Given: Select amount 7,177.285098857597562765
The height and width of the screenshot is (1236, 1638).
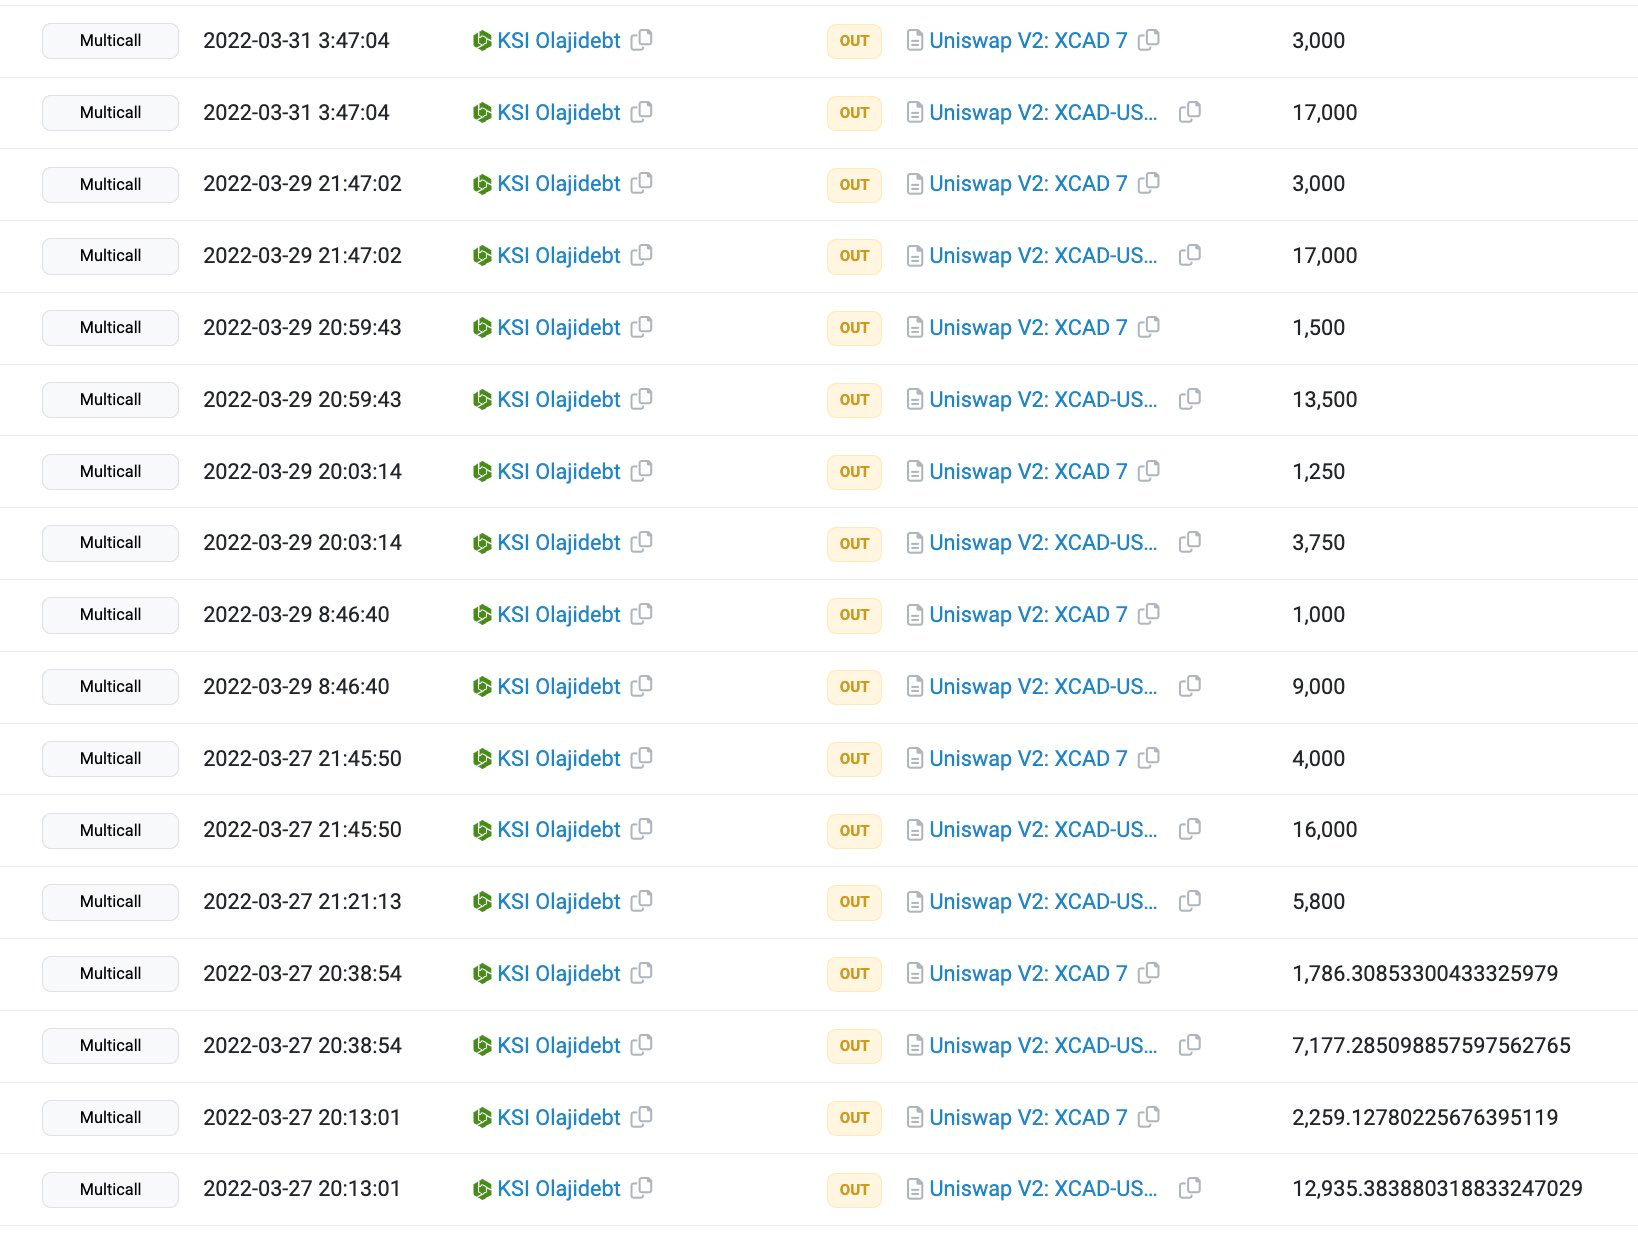Looking at the screenshot, I should point(1431,1045).
